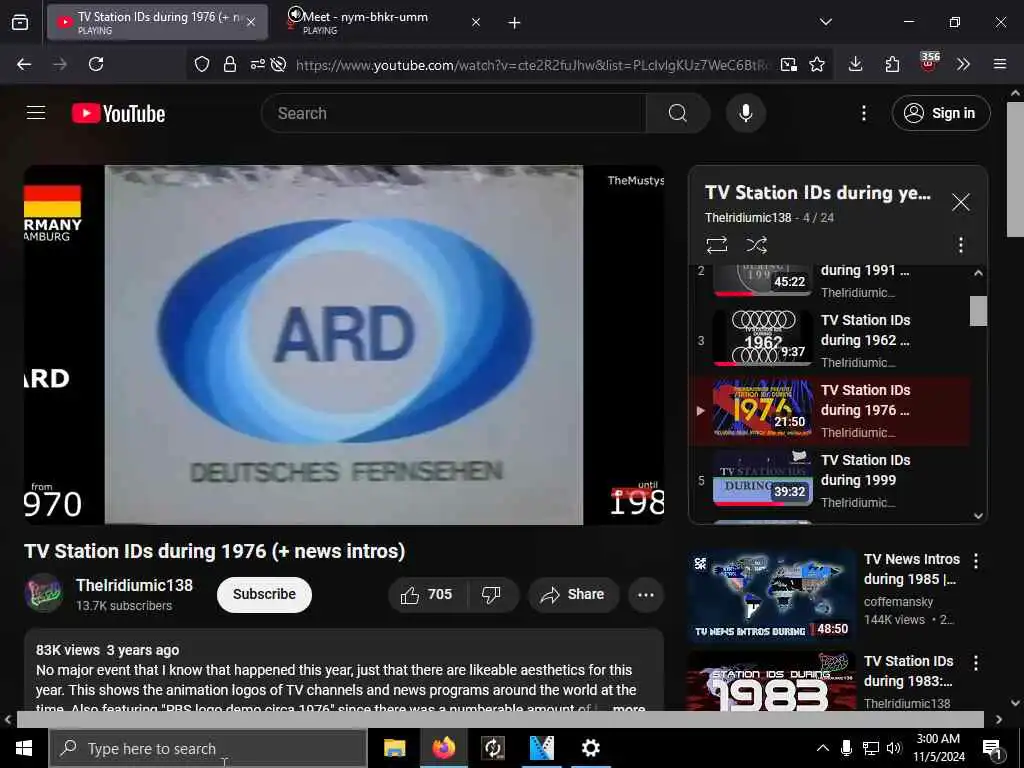This screenshot has width=1024, height=768.
Task: Open more actions ellipsis below video
Action: coord(646,594)
